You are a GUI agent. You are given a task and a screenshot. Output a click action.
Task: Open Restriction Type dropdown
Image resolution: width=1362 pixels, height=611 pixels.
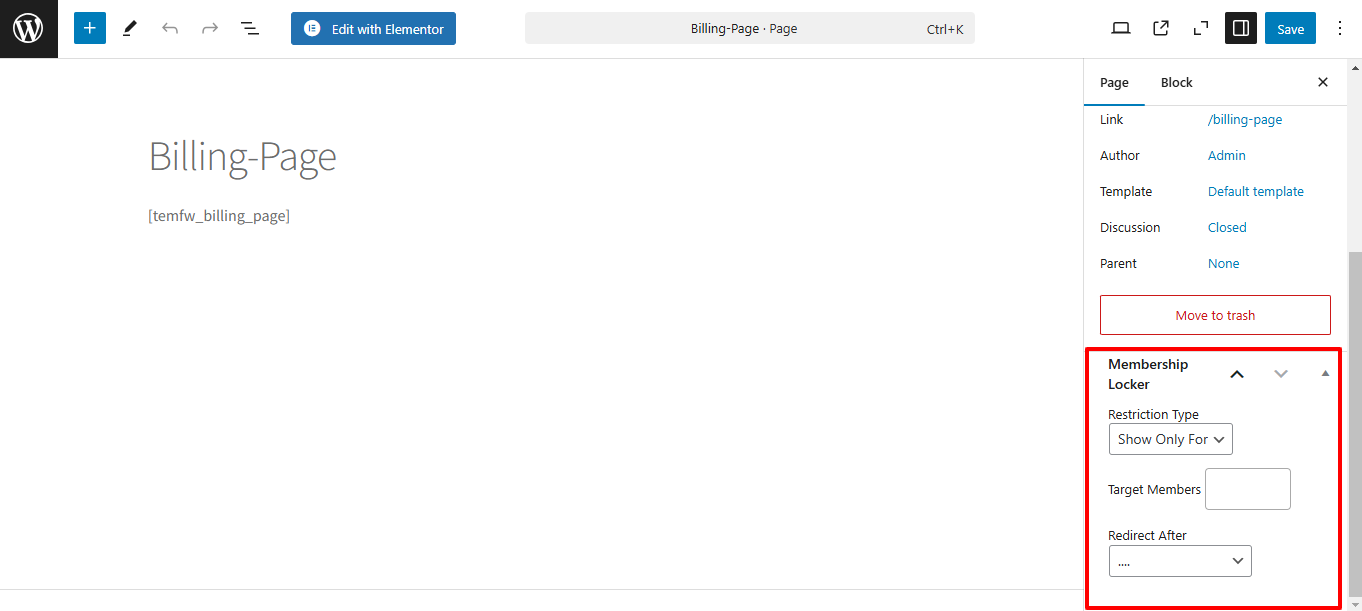1170,439
